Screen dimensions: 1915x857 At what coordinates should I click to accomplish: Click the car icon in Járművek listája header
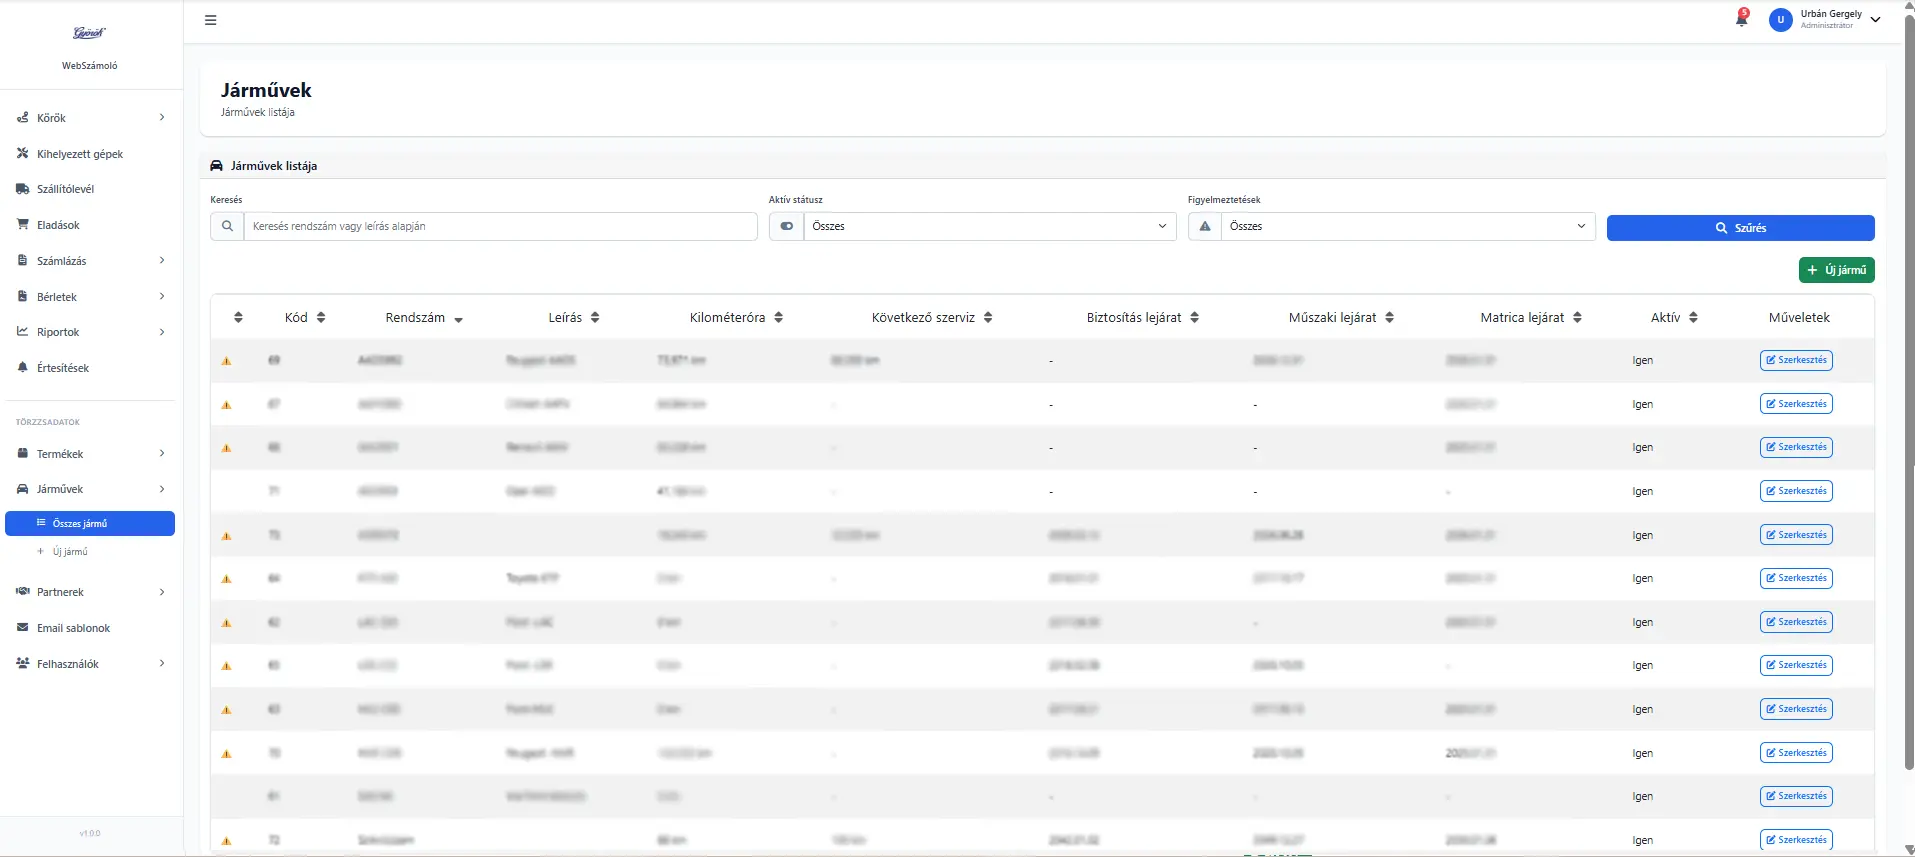click(x=216, y=166)
